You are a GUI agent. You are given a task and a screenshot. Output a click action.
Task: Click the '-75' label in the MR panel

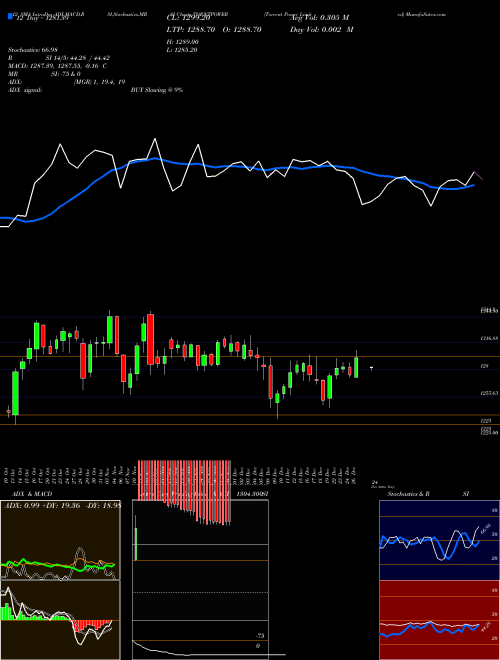point(259,636)
